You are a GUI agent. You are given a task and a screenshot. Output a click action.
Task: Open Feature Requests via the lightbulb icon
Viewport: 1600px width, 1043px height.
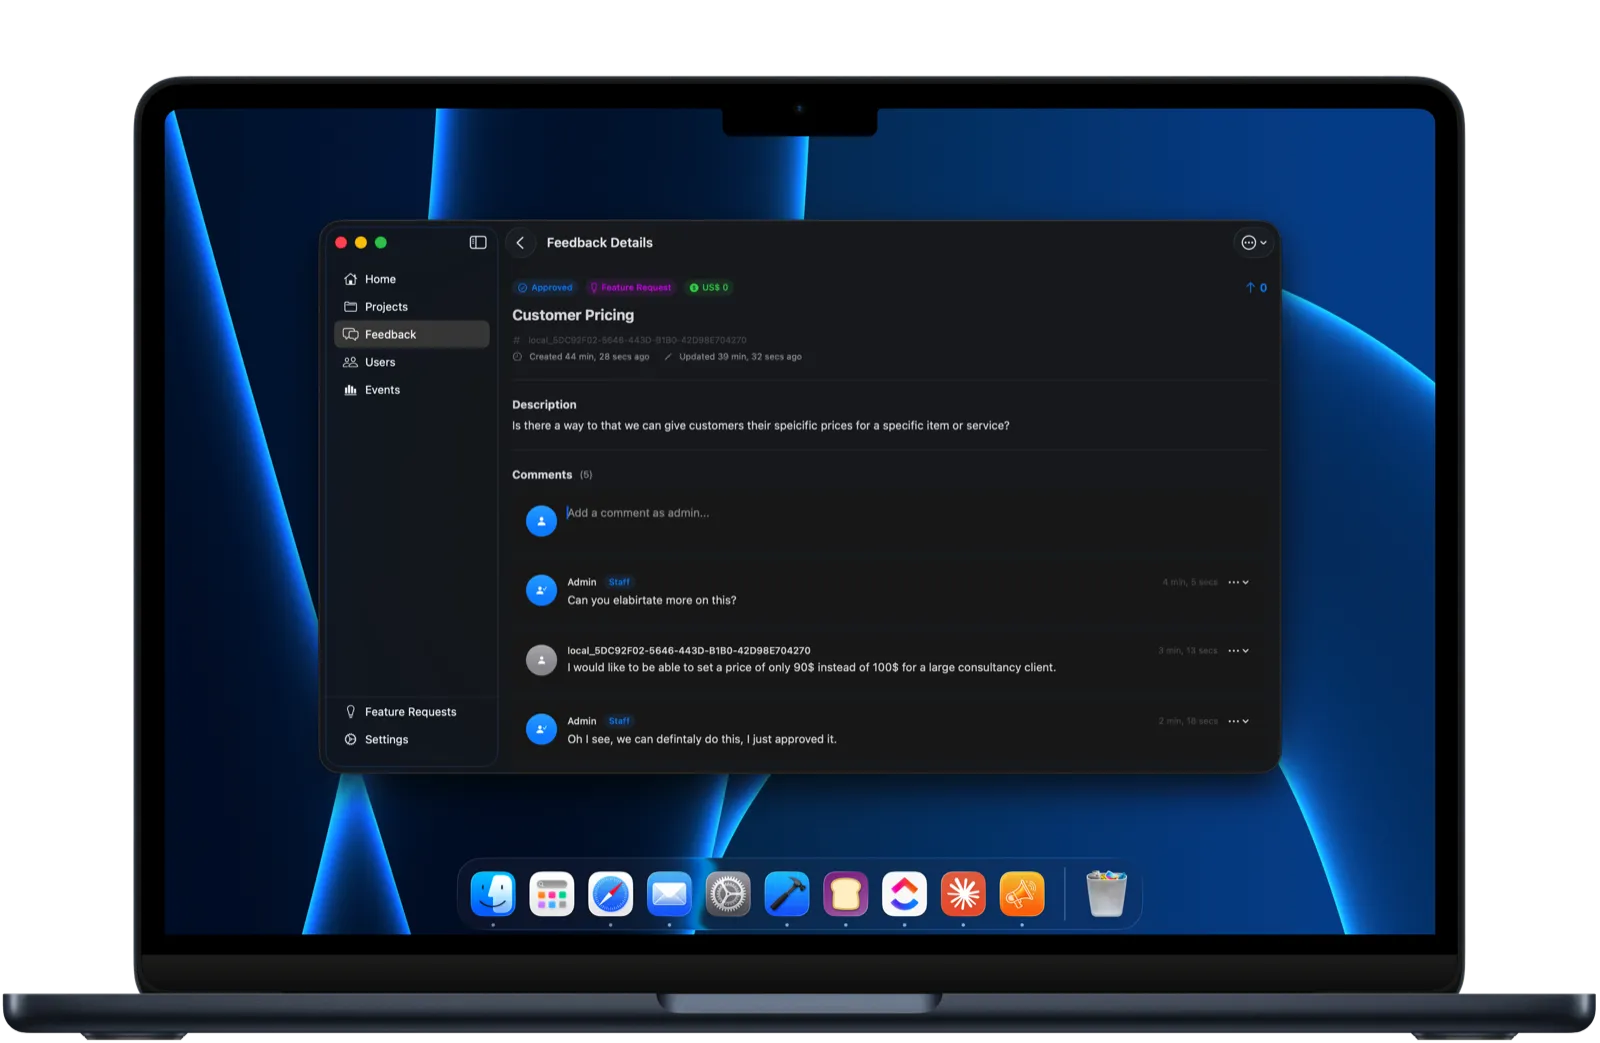(349, 711)
